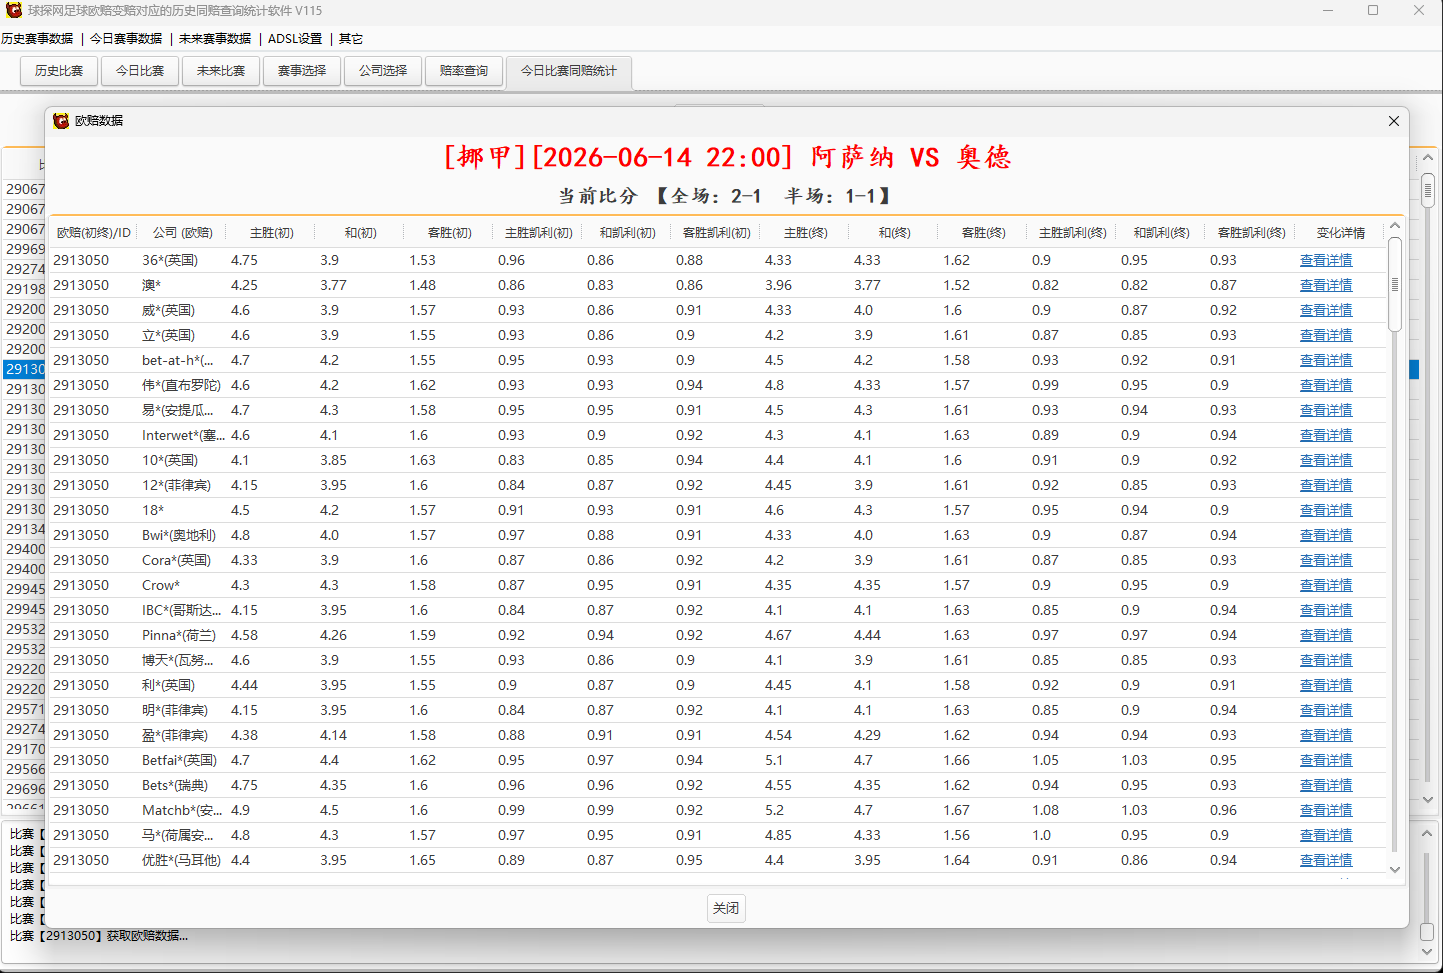Image resolution: width=1443 pixels, height=973 pixels.
Task: Open 查看详情 for Interwet* row
Action: (x=1326, y=435)
